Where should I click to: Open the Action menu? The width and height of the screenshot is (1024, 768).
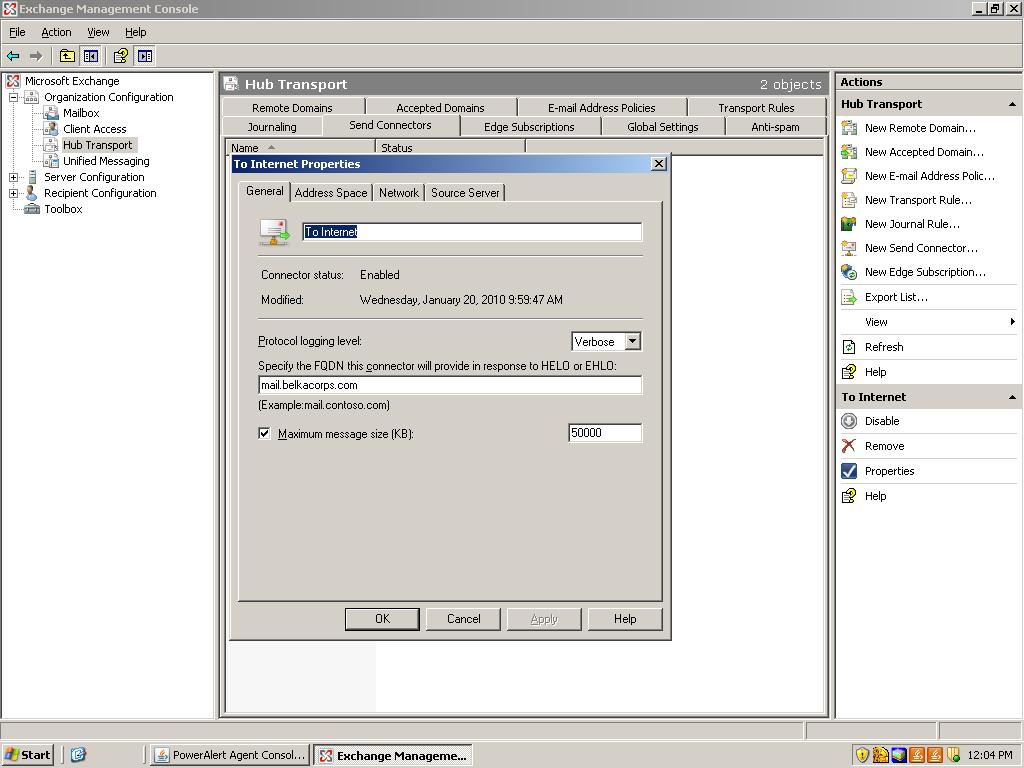(56, 32)
